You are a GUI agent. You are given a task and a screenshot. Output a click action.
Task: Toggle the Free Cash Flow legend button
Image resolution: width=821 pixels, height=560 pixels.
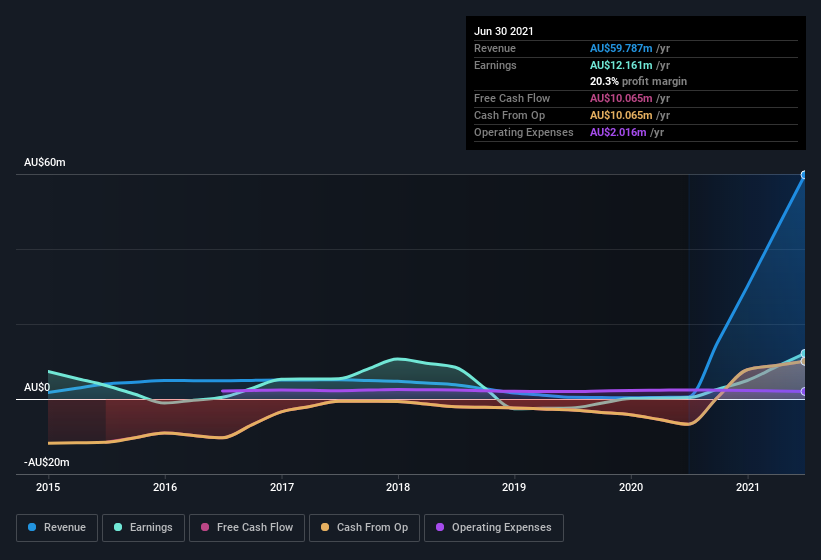coord(247,528)
